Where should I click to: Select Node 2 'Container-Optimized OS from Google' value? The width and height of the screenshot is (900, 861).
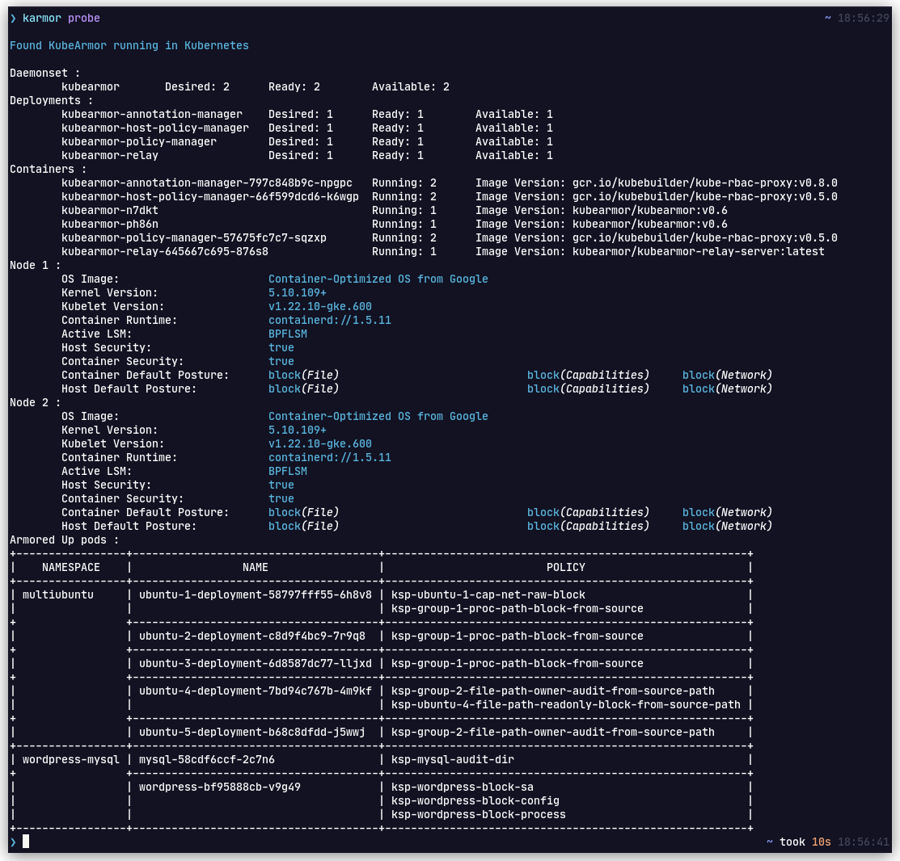click(x=378, y=416)
